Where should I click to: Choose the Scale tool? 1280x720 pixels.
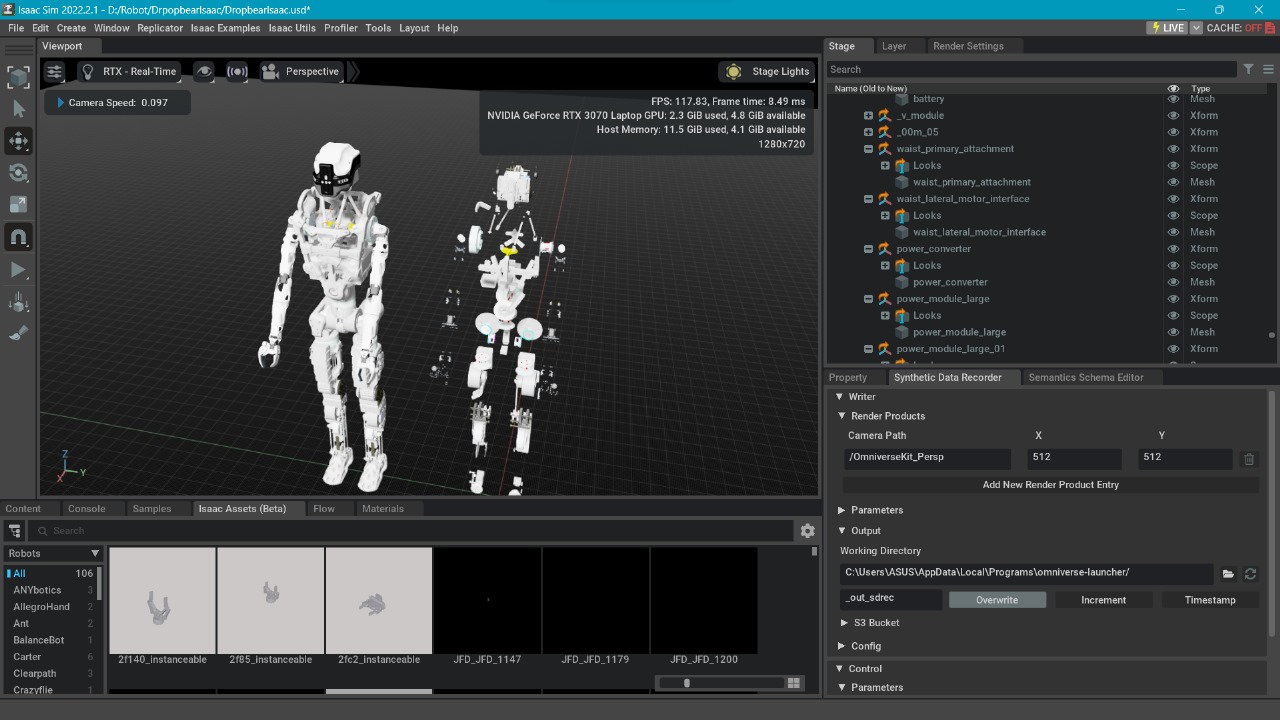(x=19, y=205)
